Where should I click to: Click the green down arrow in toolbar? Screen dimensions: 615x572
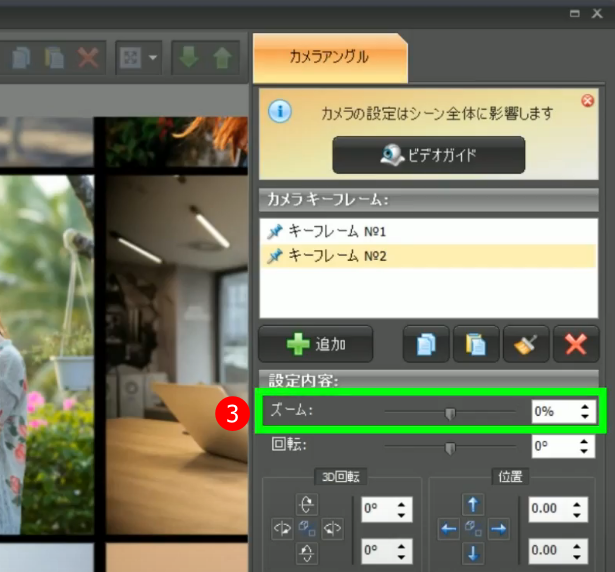click(187, 58)
